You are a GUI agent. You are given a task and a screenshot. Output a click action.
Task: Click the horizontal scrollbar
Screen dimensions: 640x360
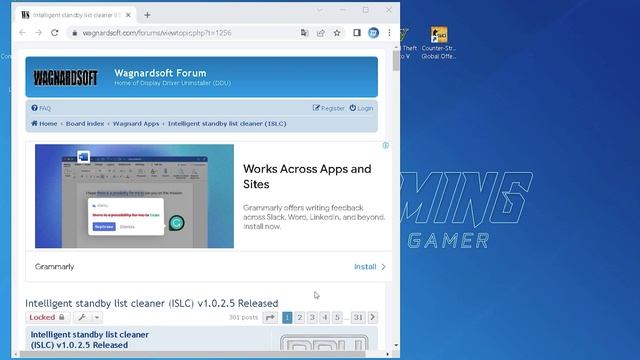[192, 354]
